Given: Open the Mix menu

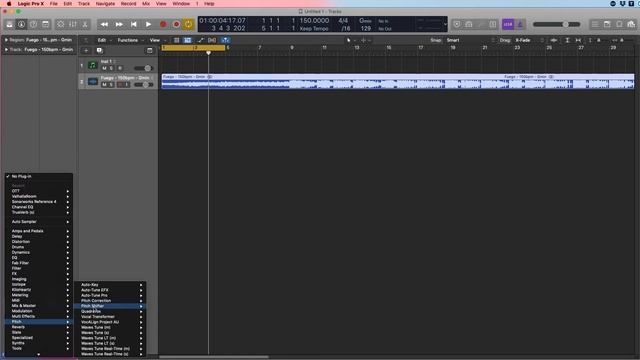Looking at the screenshot, I should pyautogui.click(x=146, y=4).
